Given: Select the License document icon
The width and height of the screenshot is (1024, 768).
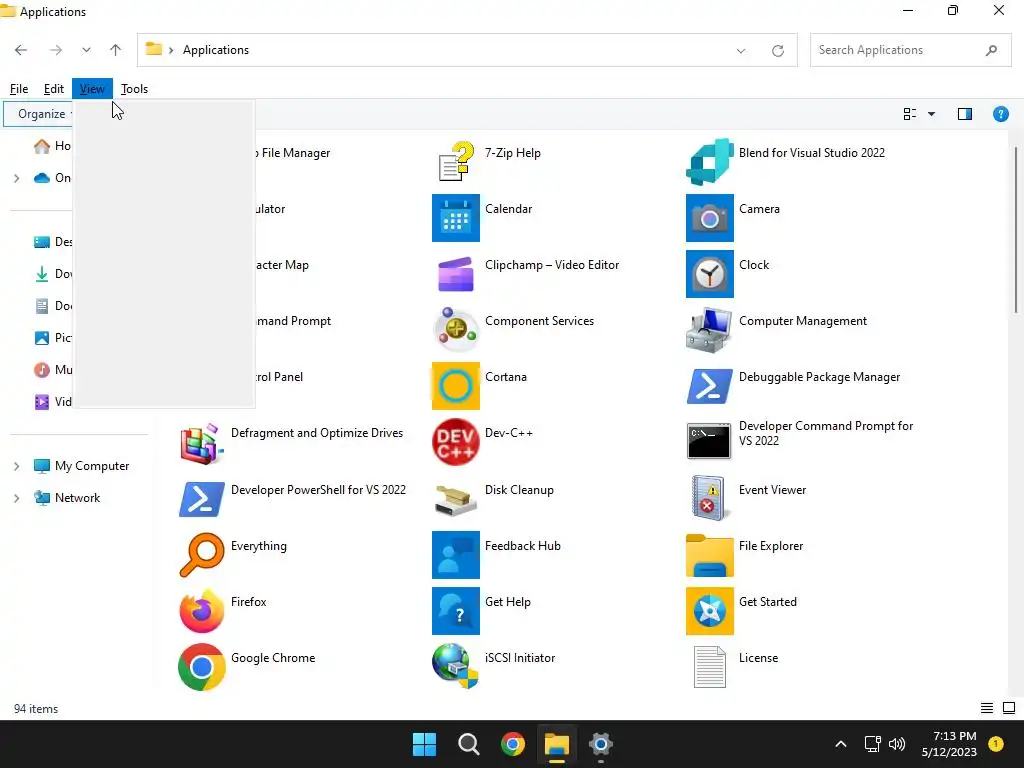Looking at the screenshot, I should (x=709, y=667).
